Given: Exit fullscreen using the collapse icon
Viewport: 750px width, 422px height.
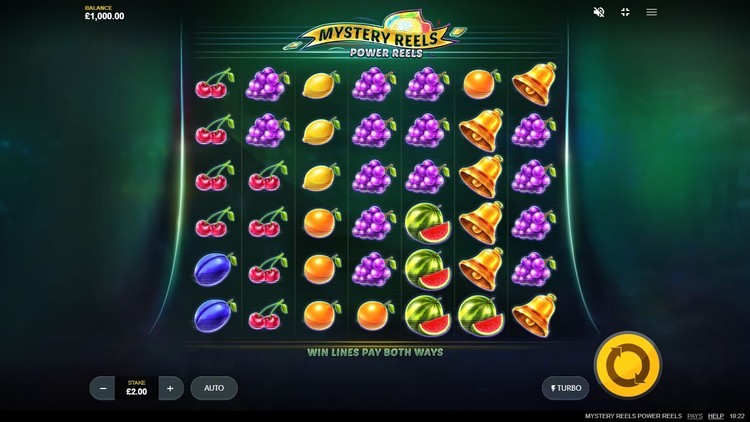Looking at the screenshot, I should tap(625, 12).
